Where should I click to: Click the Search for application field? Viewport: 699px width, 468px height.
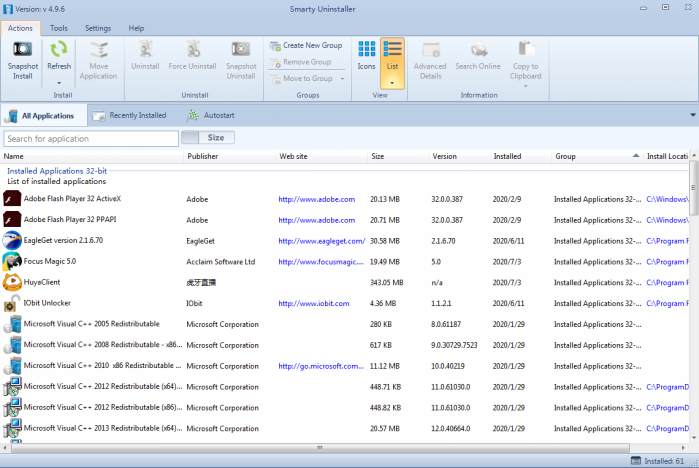pyautogui.click(x=91, y=139)
